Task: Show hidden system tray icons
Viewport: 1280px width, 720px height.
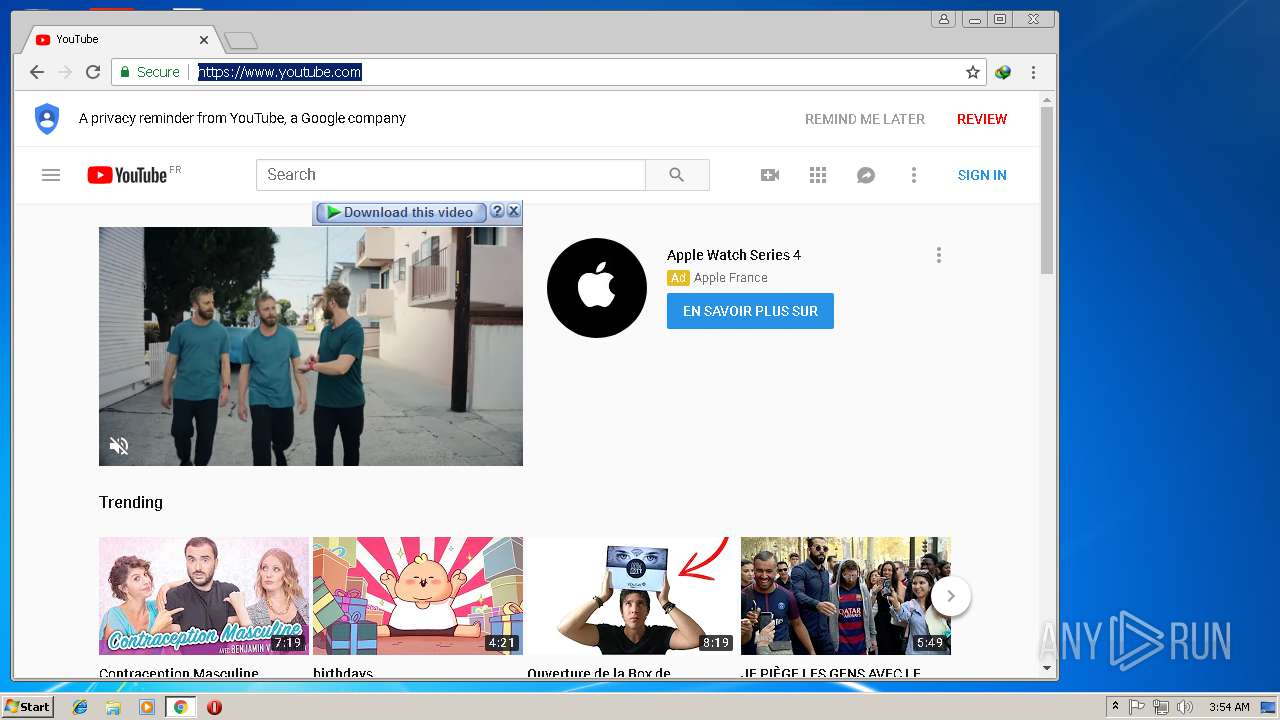Action: coord(1115,707)
